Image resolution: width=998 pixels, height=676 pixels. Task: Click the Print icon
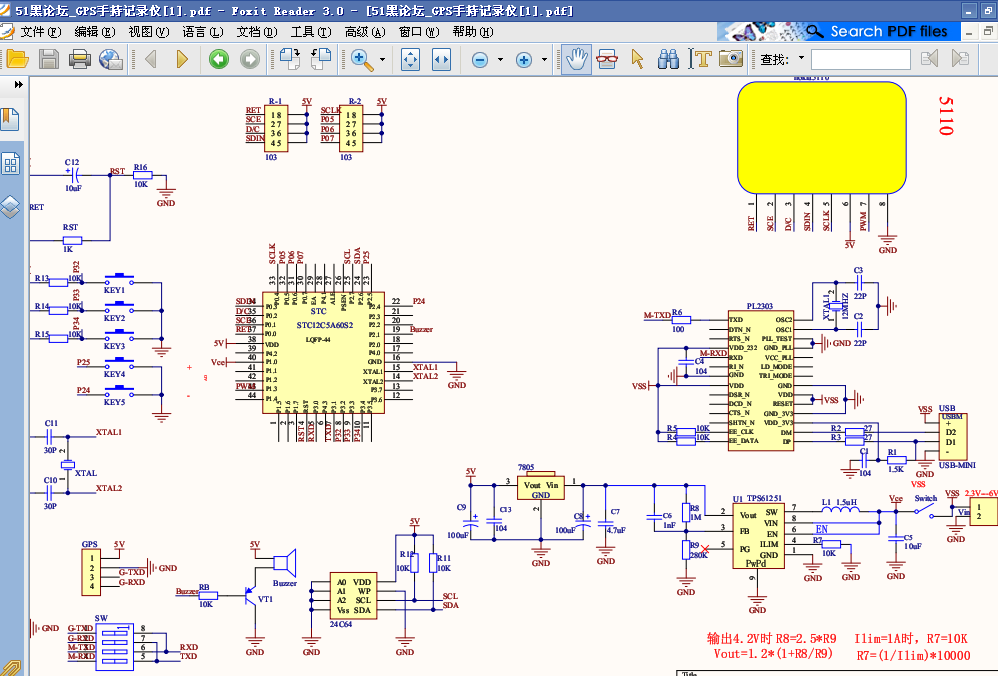80,59
